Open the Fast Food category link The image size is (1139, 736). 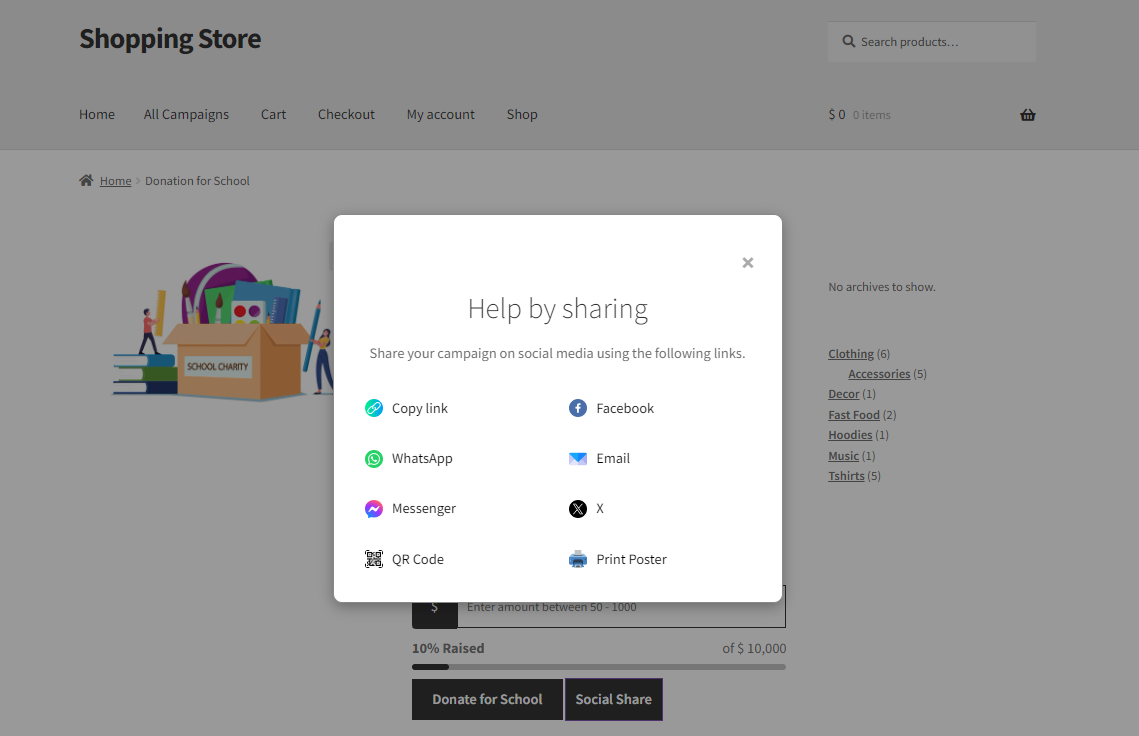pyautogui.click(x=854, y=415)
